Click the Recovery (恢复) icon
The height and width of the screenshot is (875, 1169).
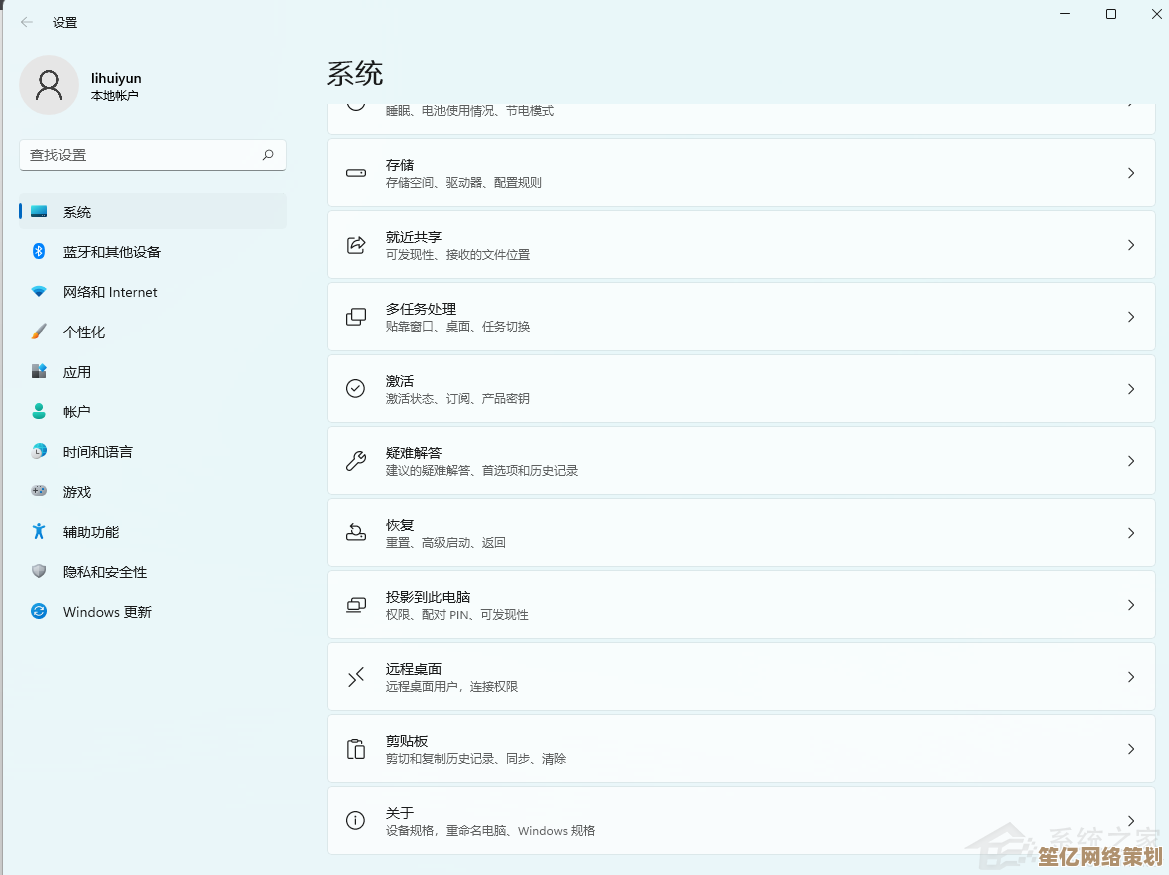(356, 533)
